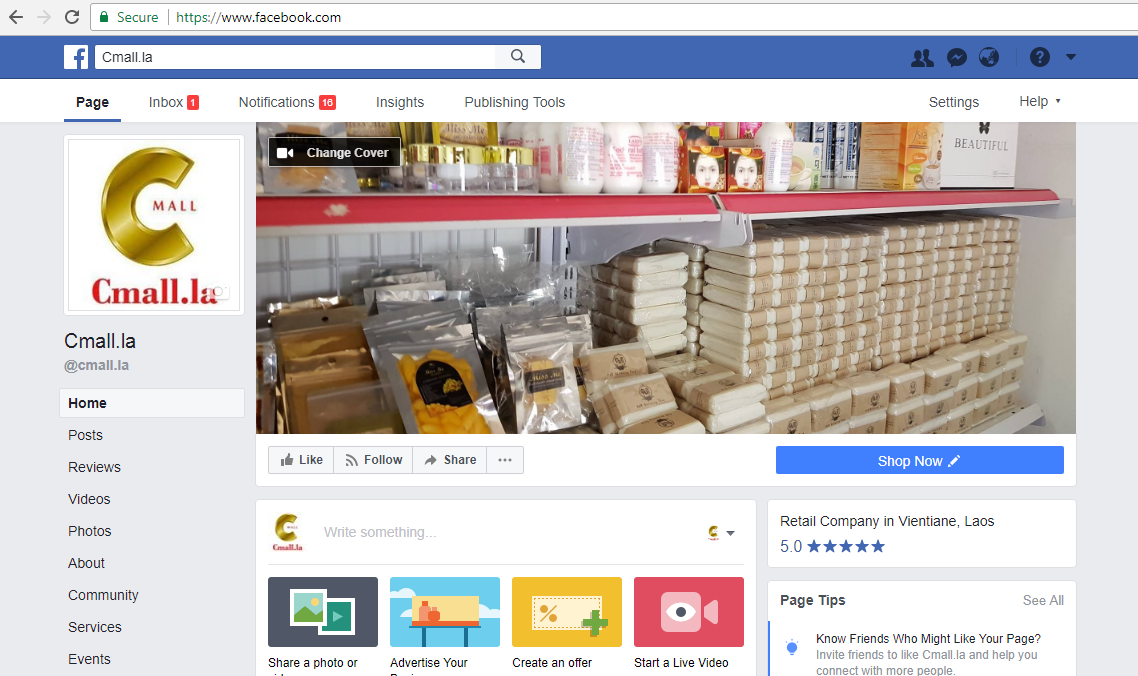The image size is (1138, 676).
Task: Click the Like button
Action: (x=301, y=460)
